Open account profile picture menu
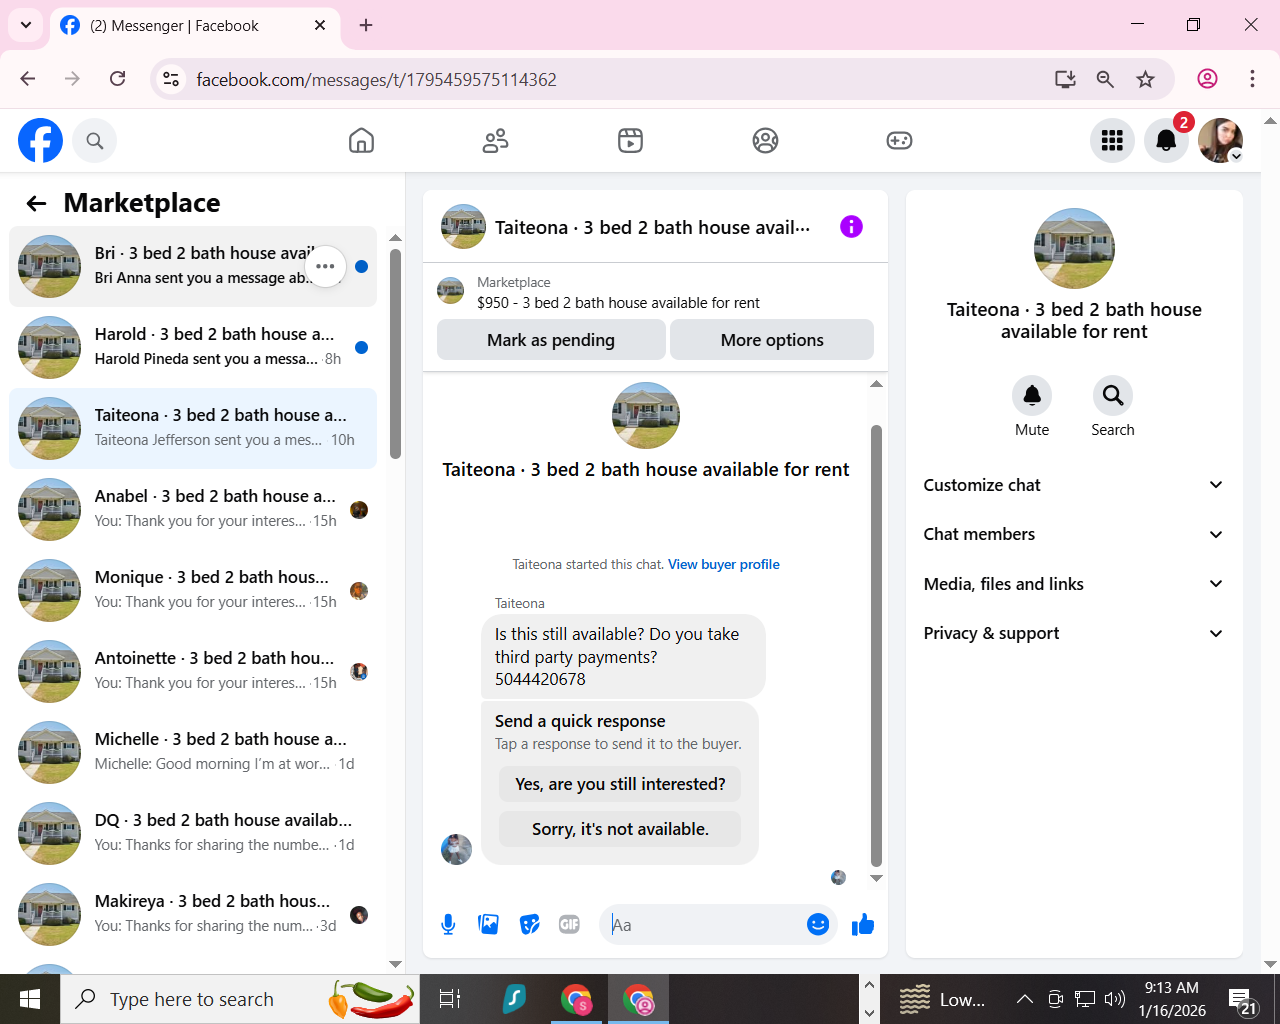Viewport: 1280px width, 1024px height. (x=1220, y=141)
